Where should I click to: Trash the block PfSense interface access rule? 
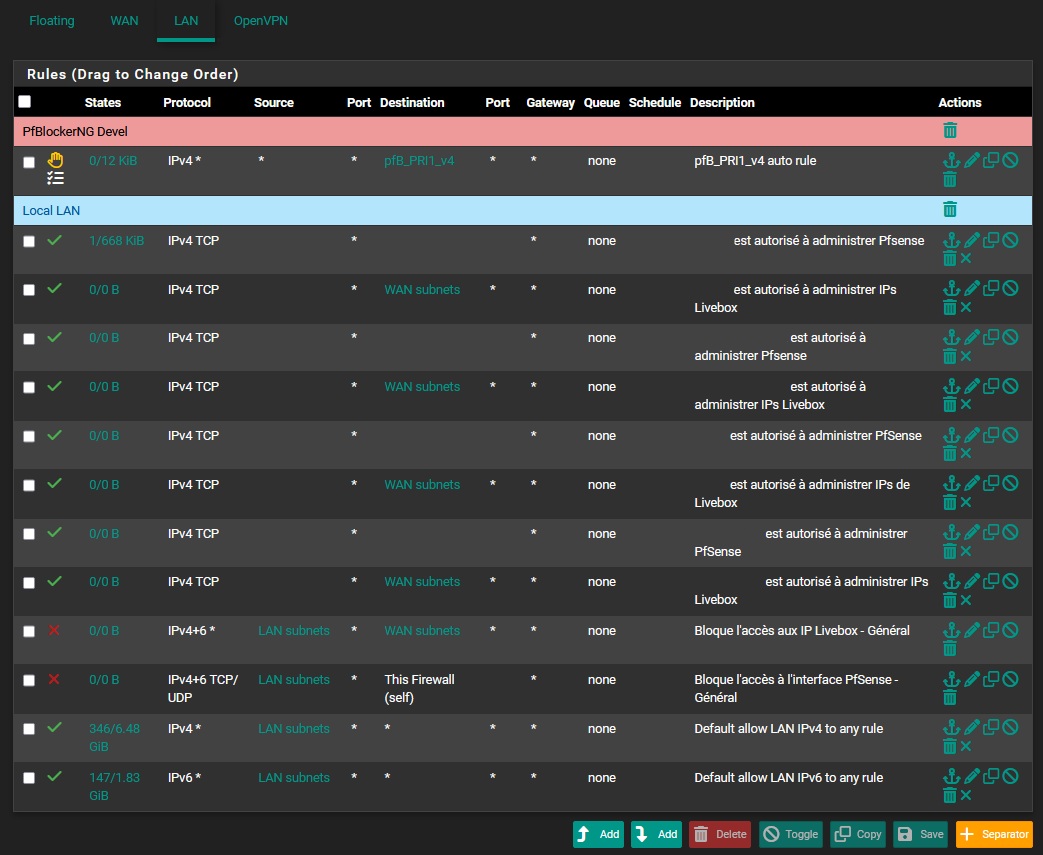coord(950,697)
